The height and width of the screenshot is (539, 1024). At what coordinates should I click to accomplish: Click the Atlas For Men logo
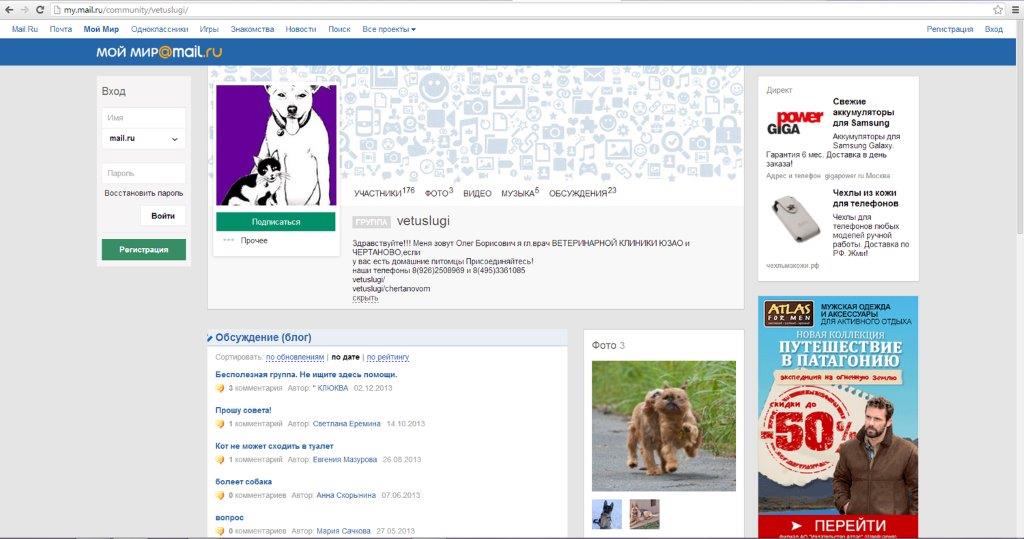click(789, 314)
